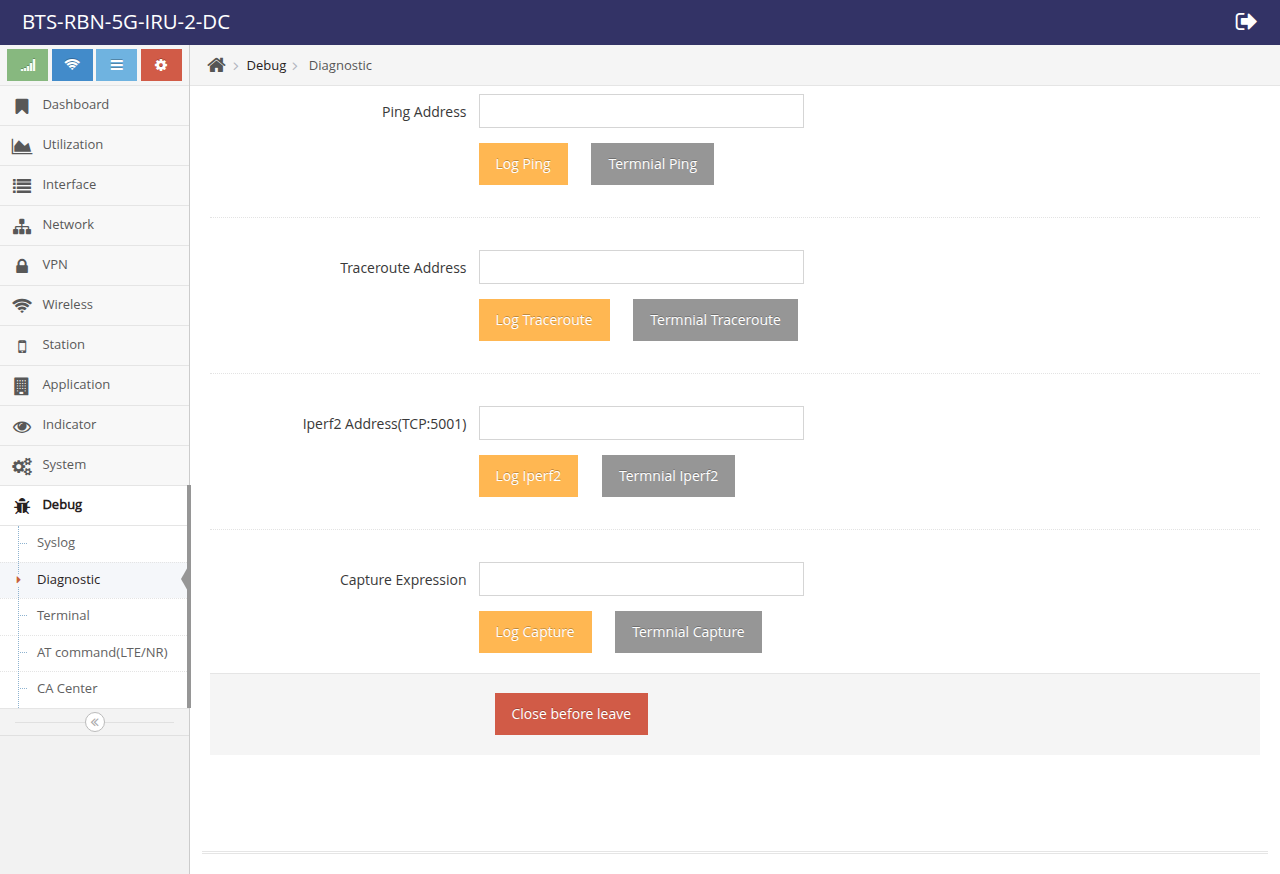The image size is (1280, 874).
Task: Click the Station mobile device icon
Action: coord(22,346)
